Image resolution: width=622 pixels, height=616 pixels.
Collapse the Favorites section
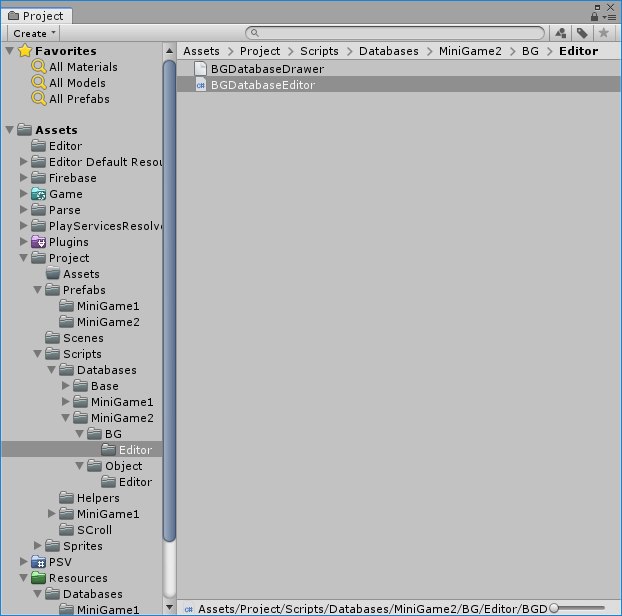10,51
